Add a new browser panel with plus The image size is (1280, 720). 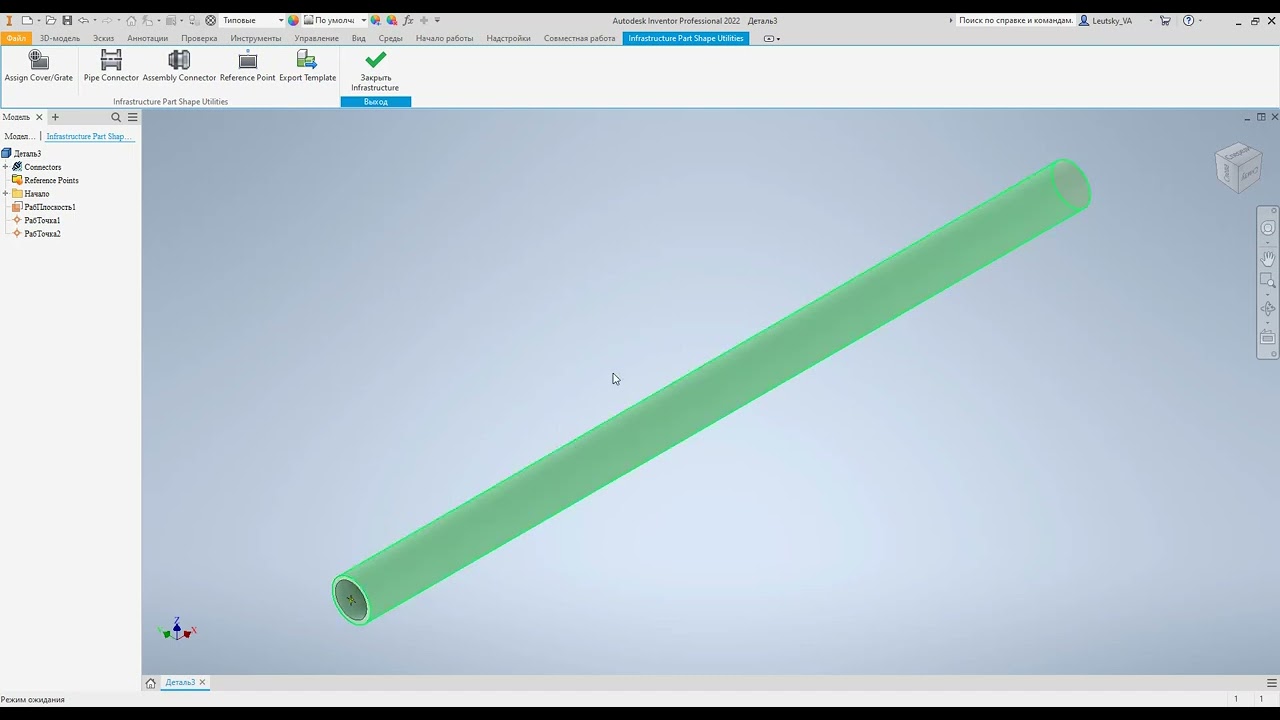pos(55,117)
